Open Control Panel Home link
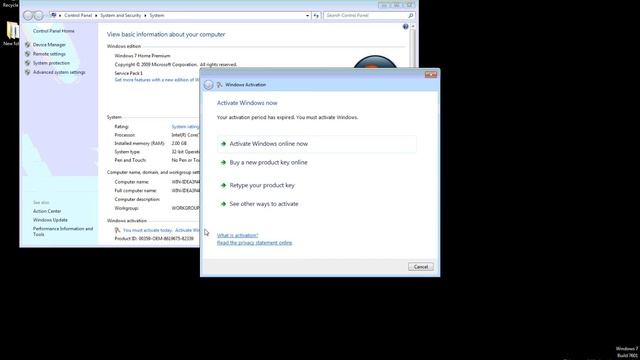The image size is (640, 360). [53, 31]
